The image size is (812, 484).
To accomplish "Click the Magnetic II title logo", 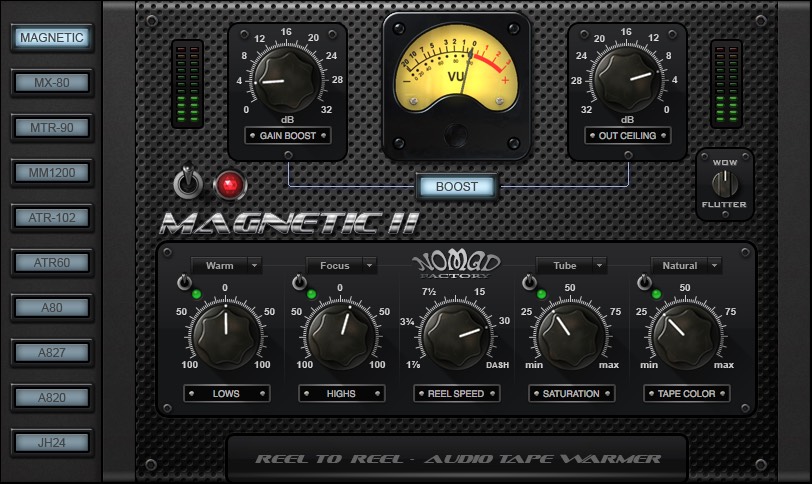I will (x=289, y=223).
